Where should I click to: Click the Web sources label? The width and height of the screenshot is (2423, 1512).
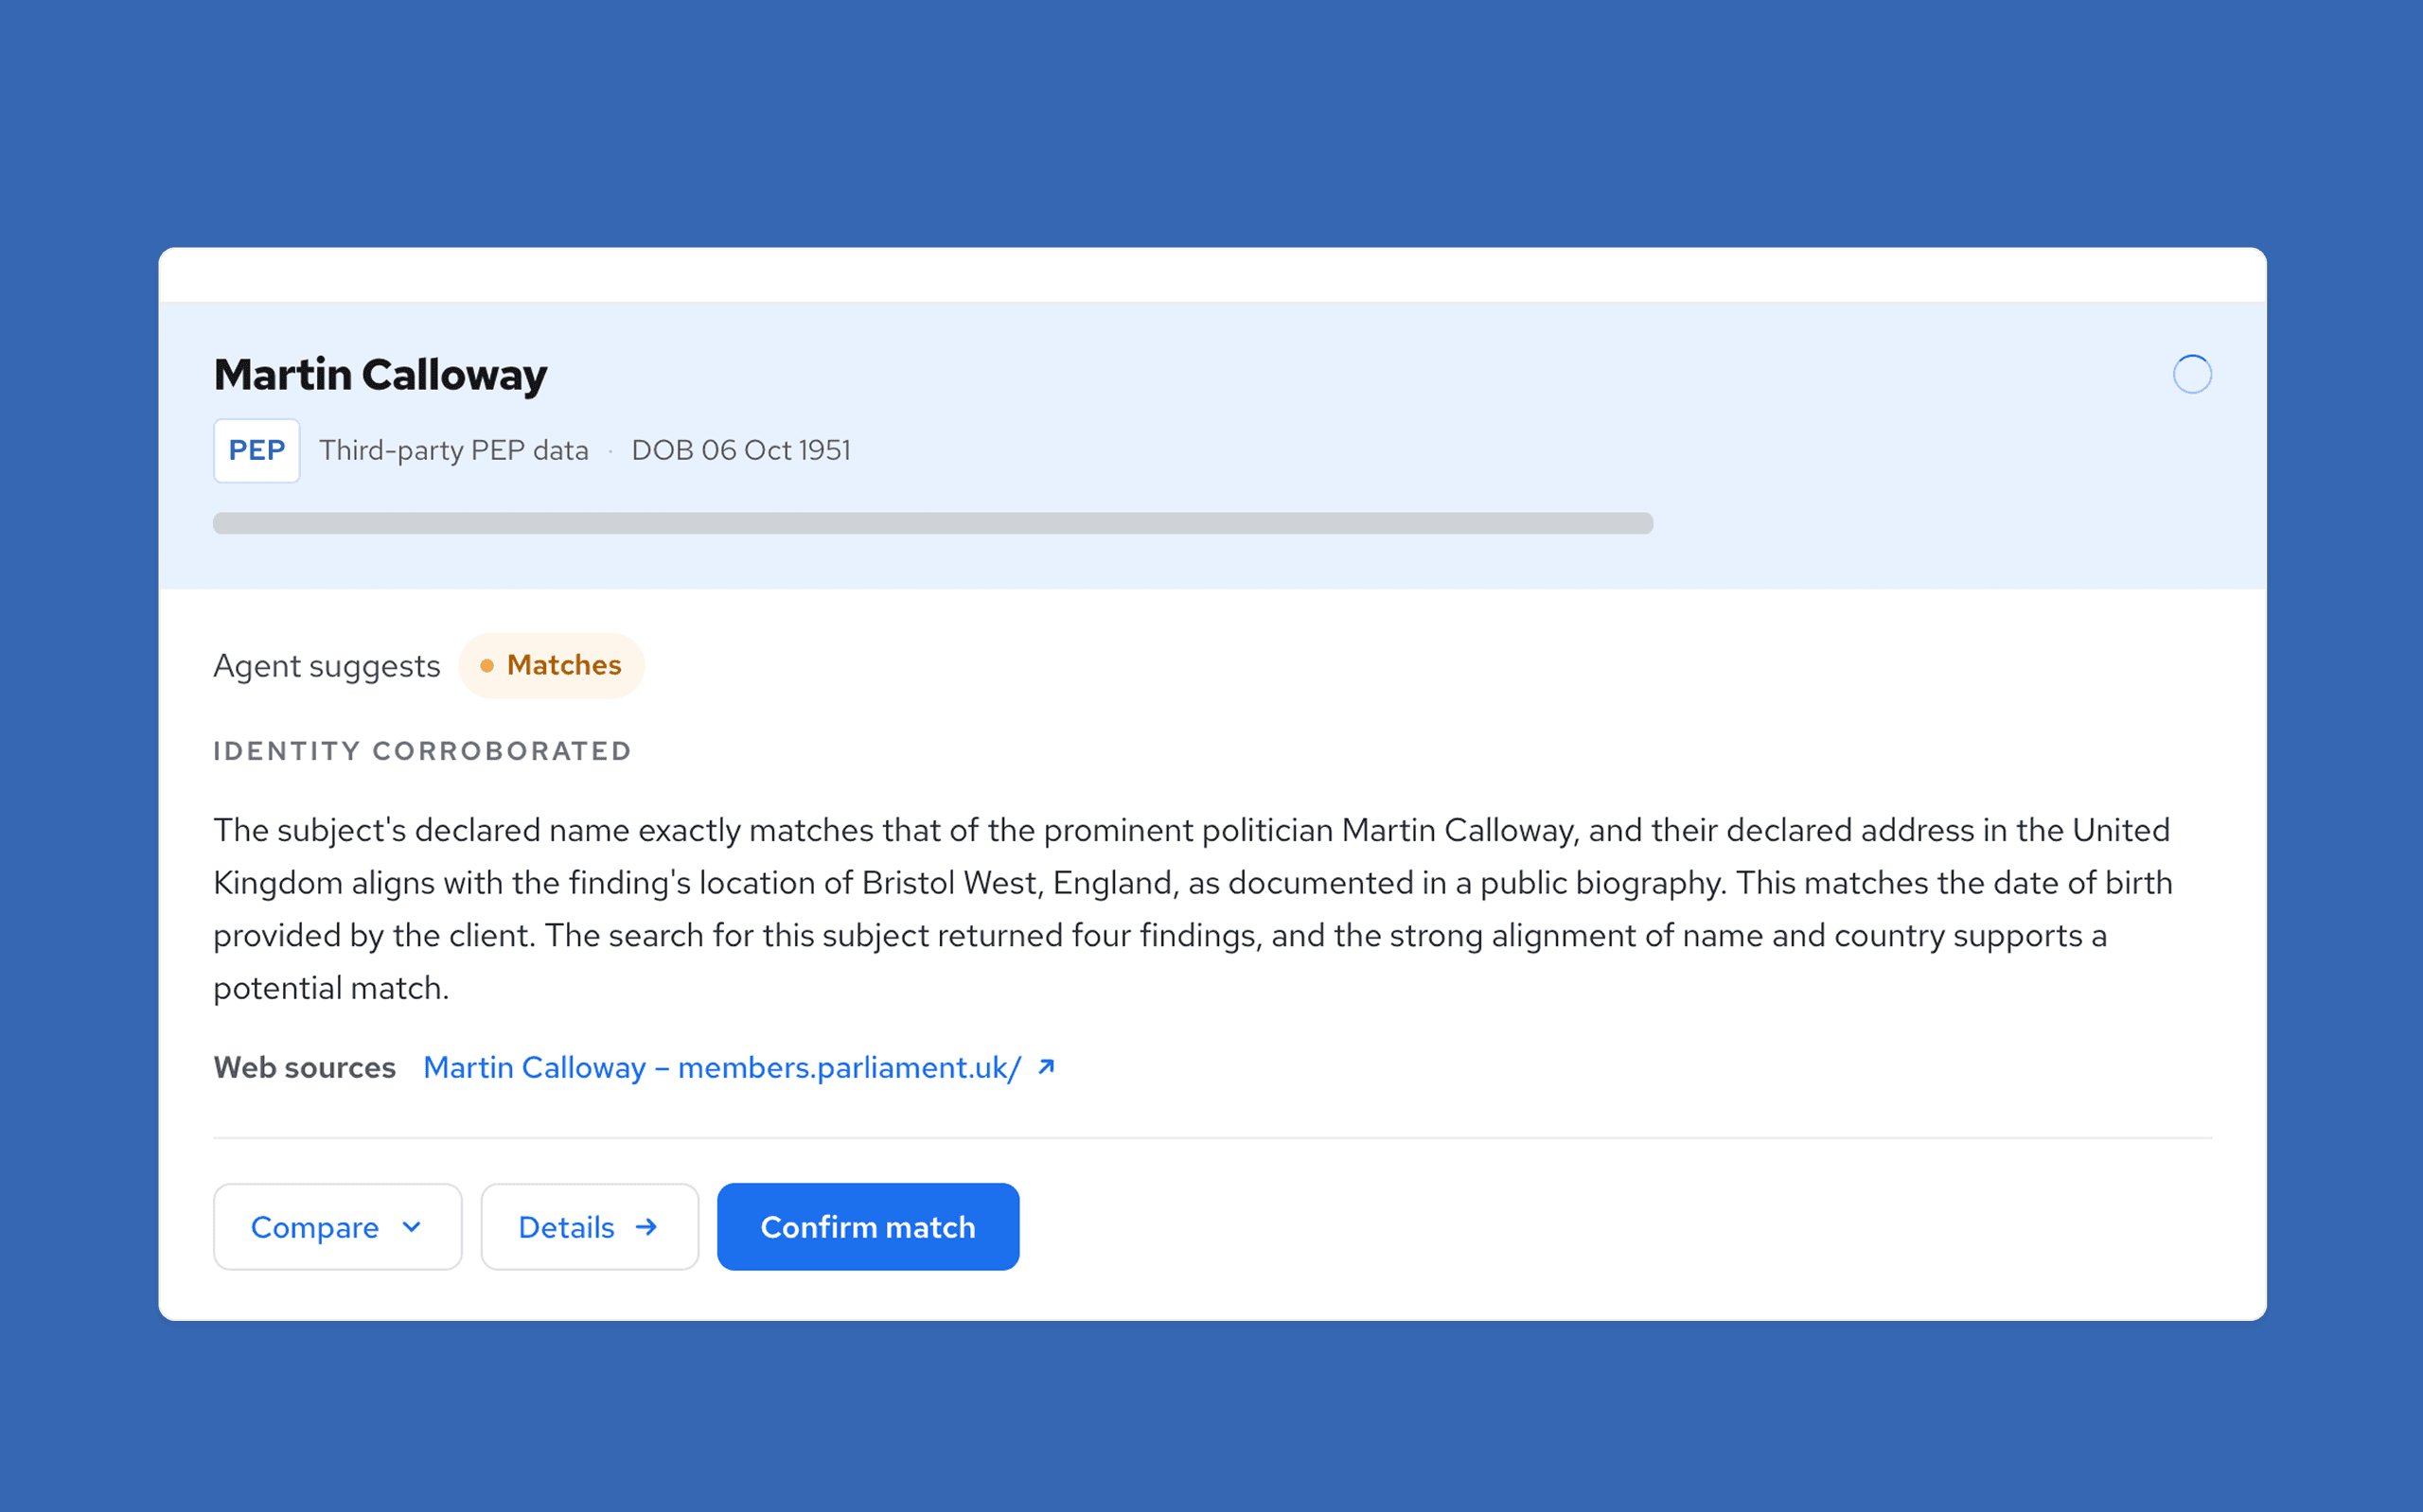click(304, 1067)
